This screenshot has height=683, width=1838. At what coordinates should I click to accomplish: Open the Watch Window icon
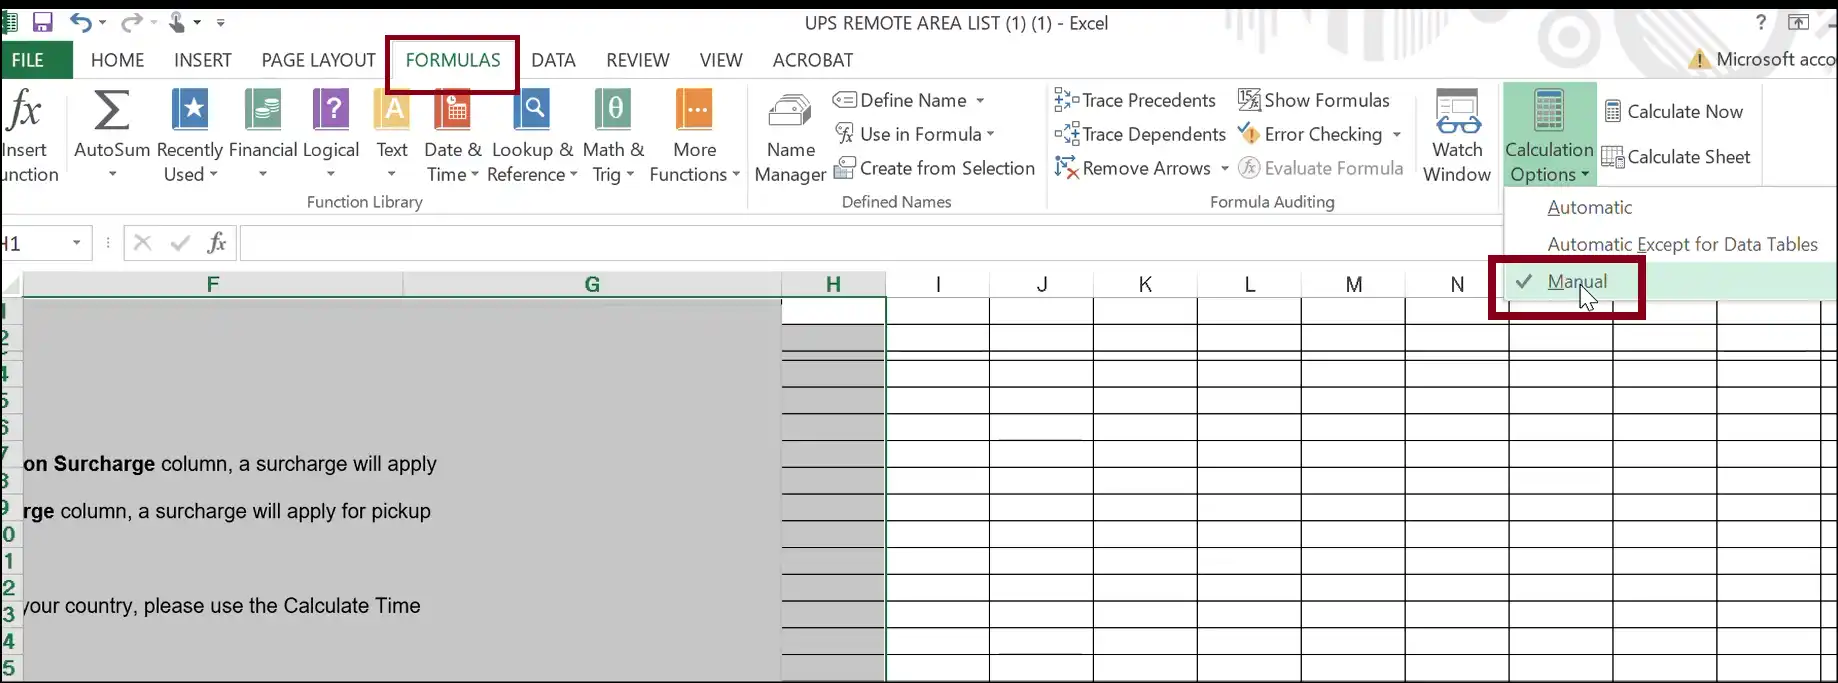(1457, 110)
